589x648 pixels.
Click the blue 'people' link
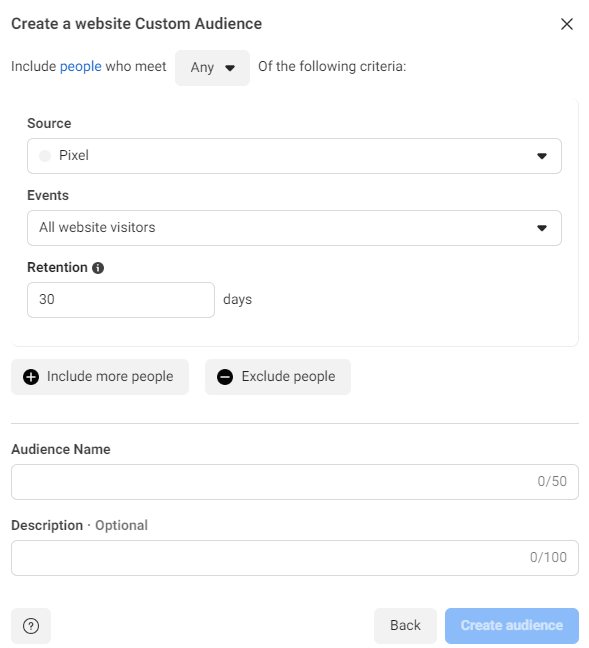(x=81, y=66)
